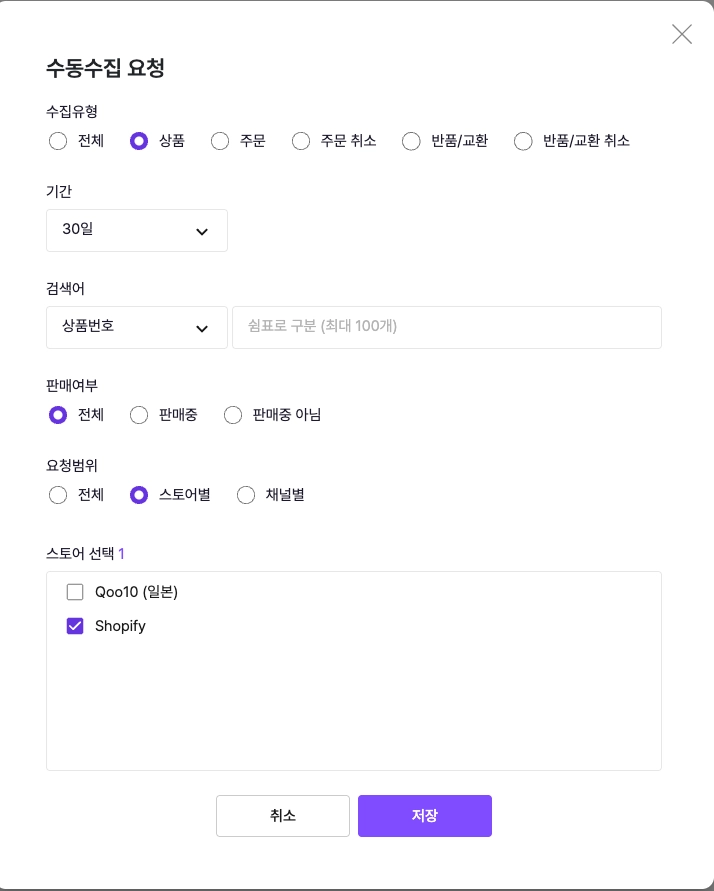This screenshot has height=891, width=714.
Task: Click the 저장 save button
Action: pos(425,816)
